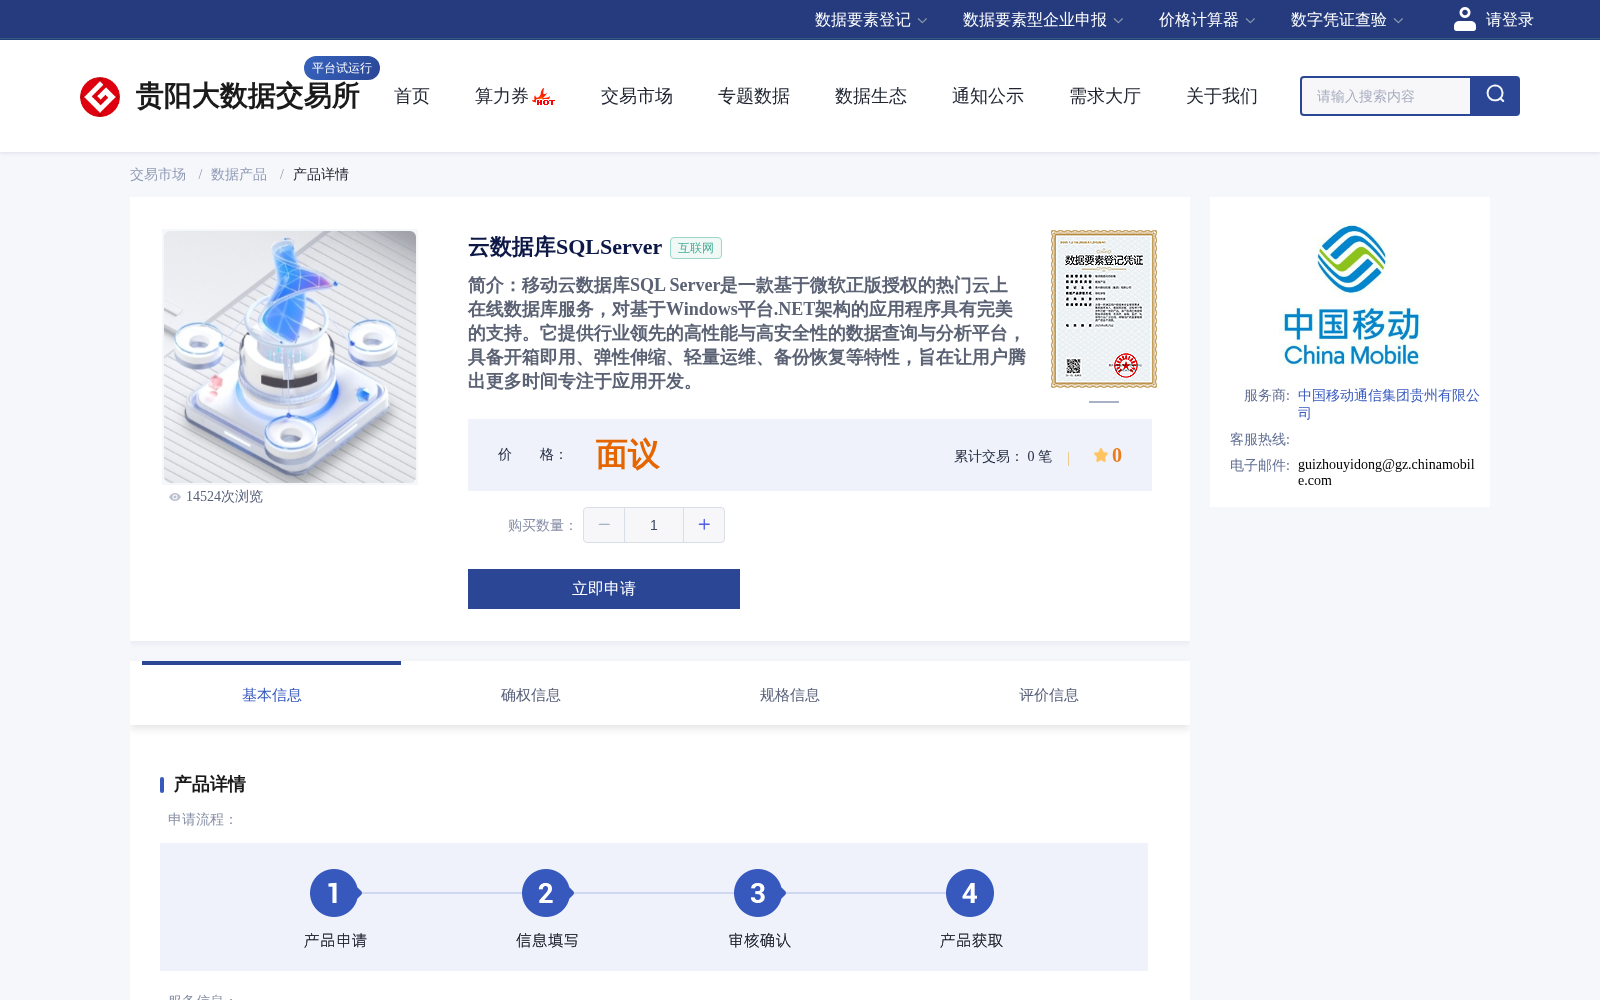
Task: Click the red Guiyang exchange logo icon
Action: coord(100,97)
